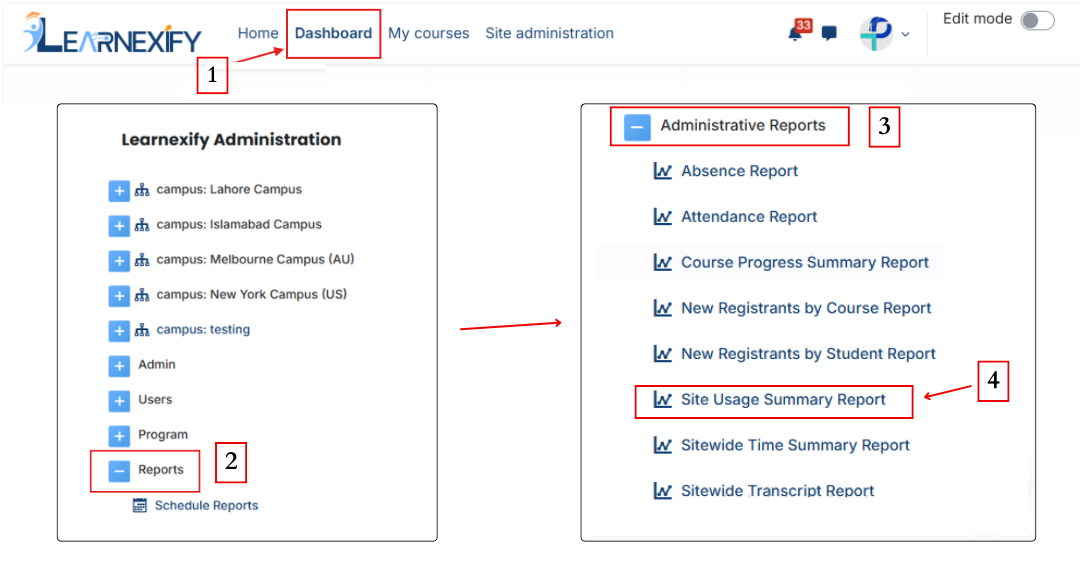Select the campus: testing label

(x=203, y=330)
